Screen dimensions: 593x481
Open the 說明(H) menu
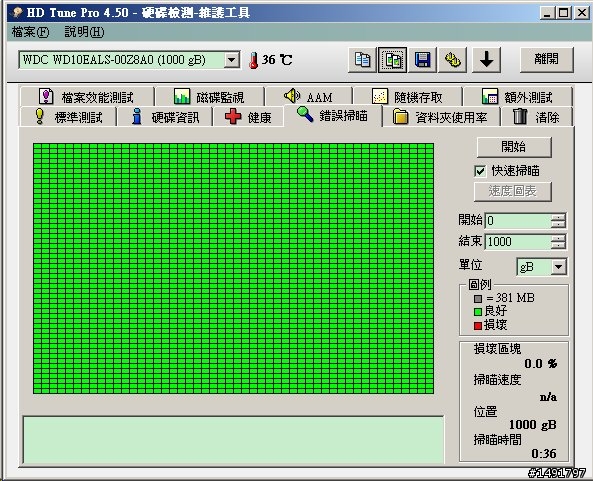(84, 32)
